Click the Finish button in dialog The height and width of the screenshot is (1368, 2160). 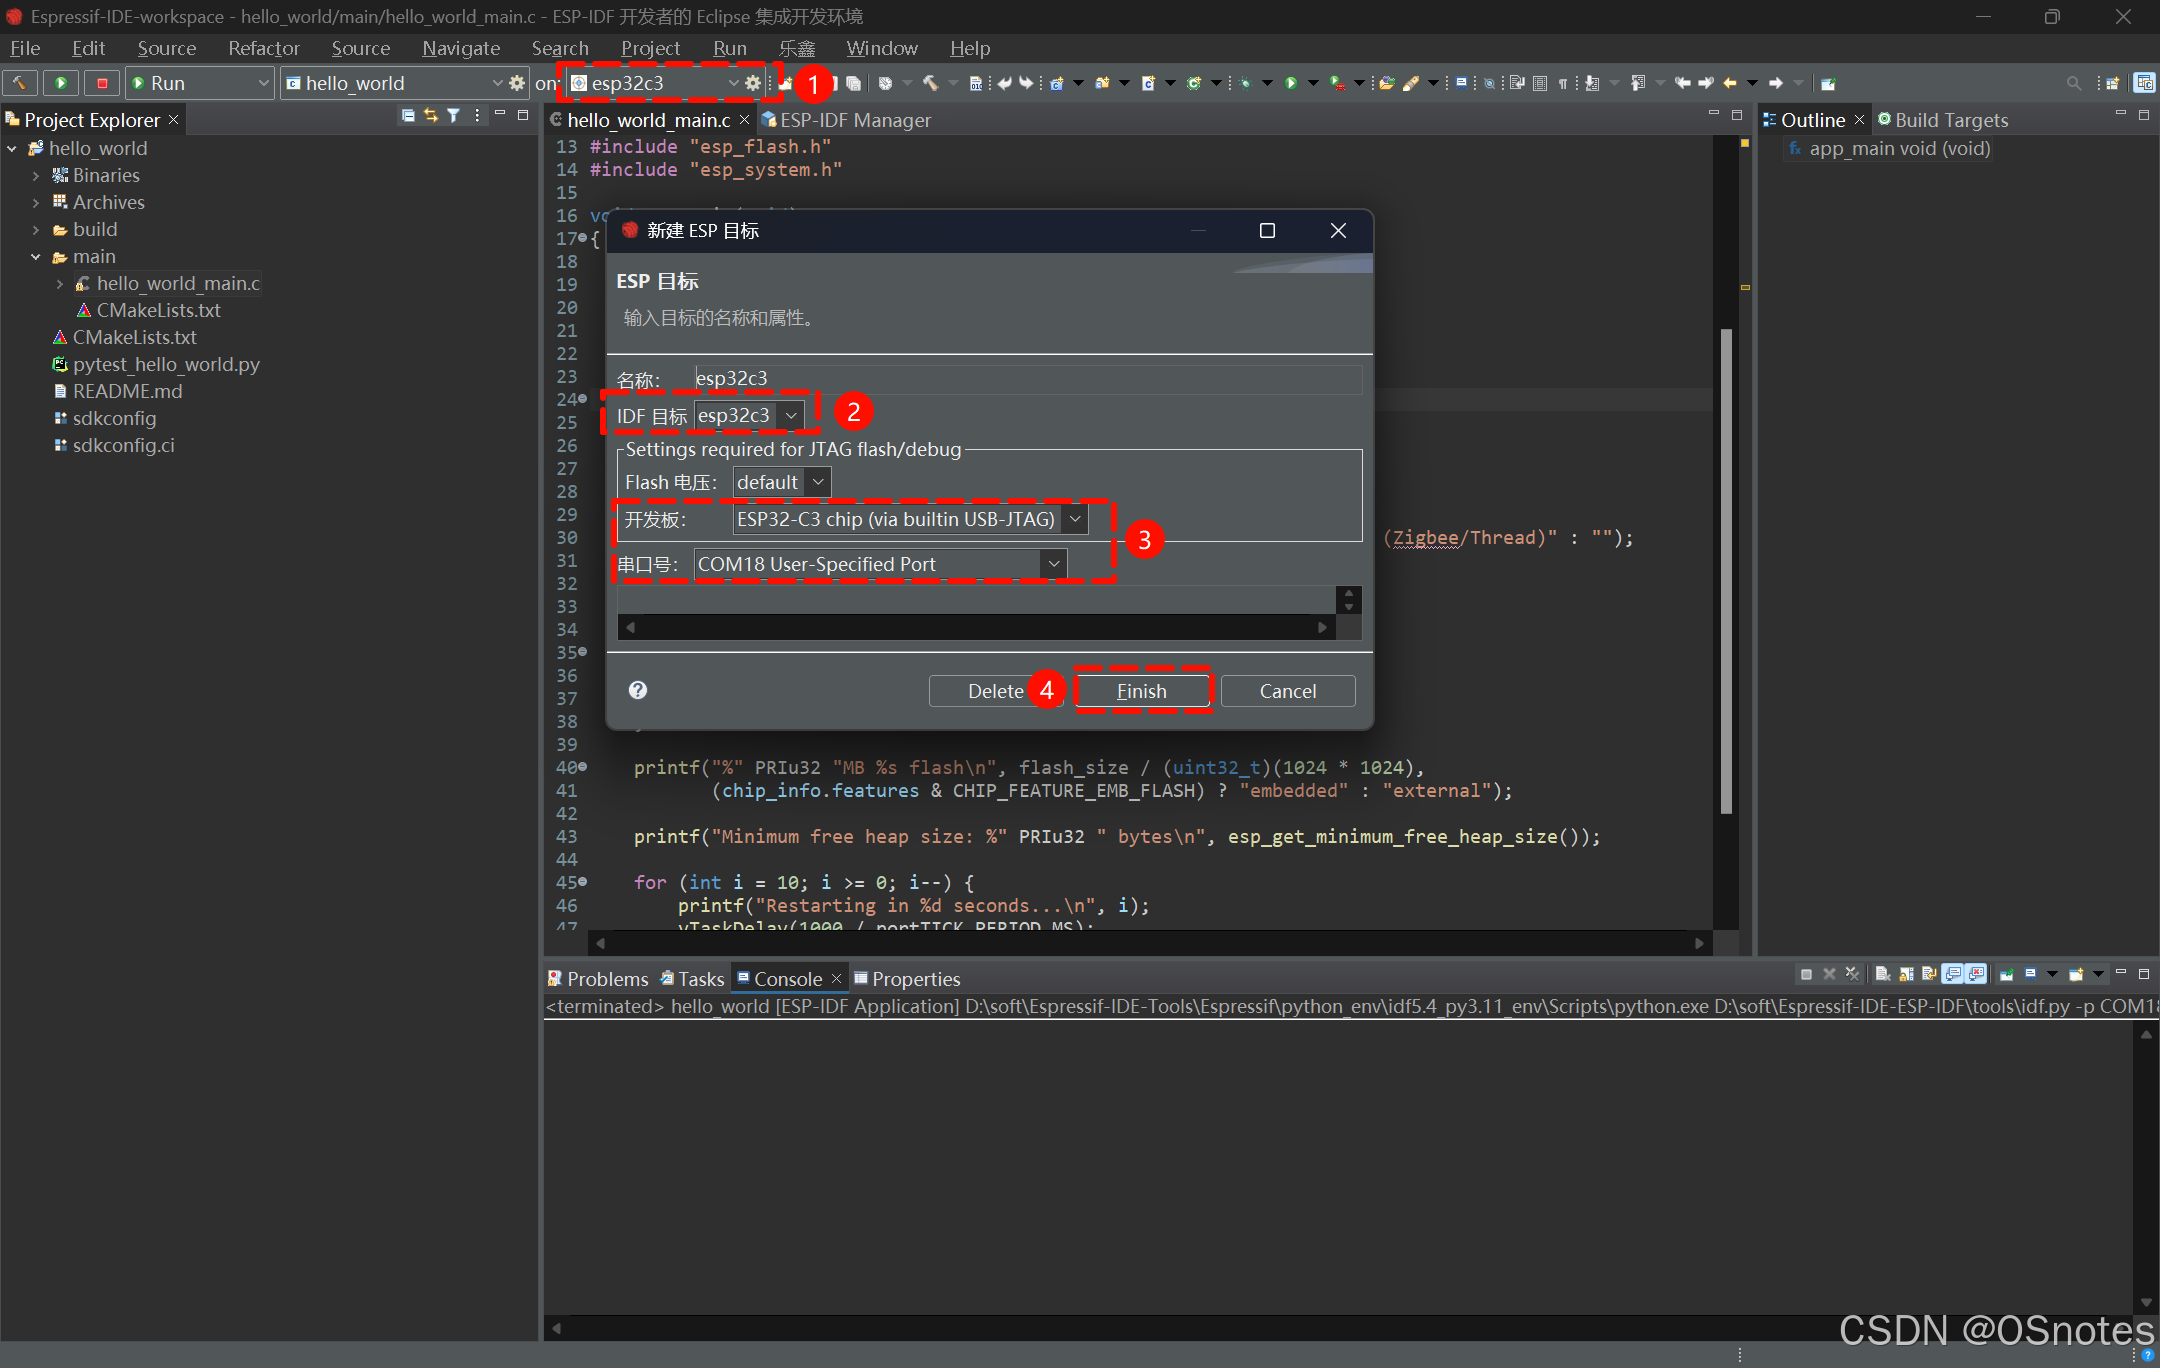click(1141, 691)
